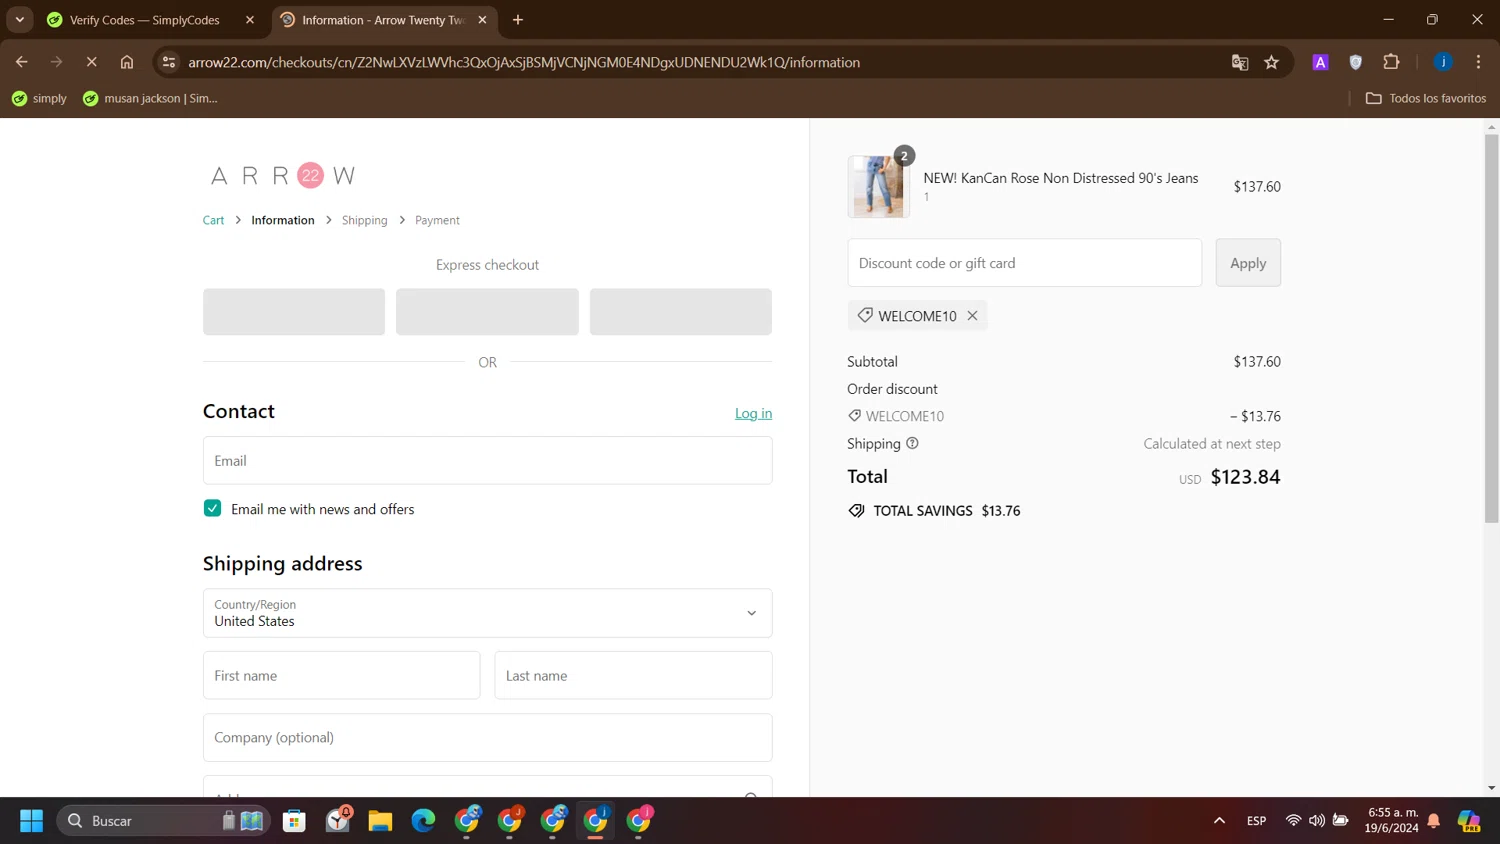Image resolution: width=1500 pixels, height=844 pixels.
Task: Toggle Email me with news and offers
Action: click(212, 508)
